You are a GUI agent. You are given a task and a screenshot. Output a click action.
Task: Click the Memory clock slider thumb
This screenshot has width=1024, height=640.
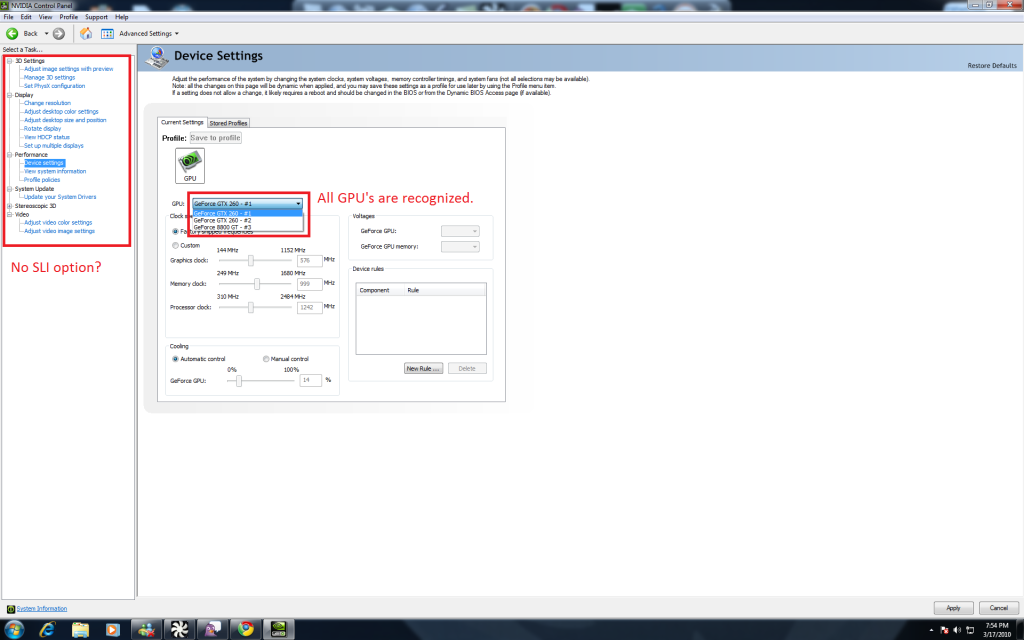257,284
